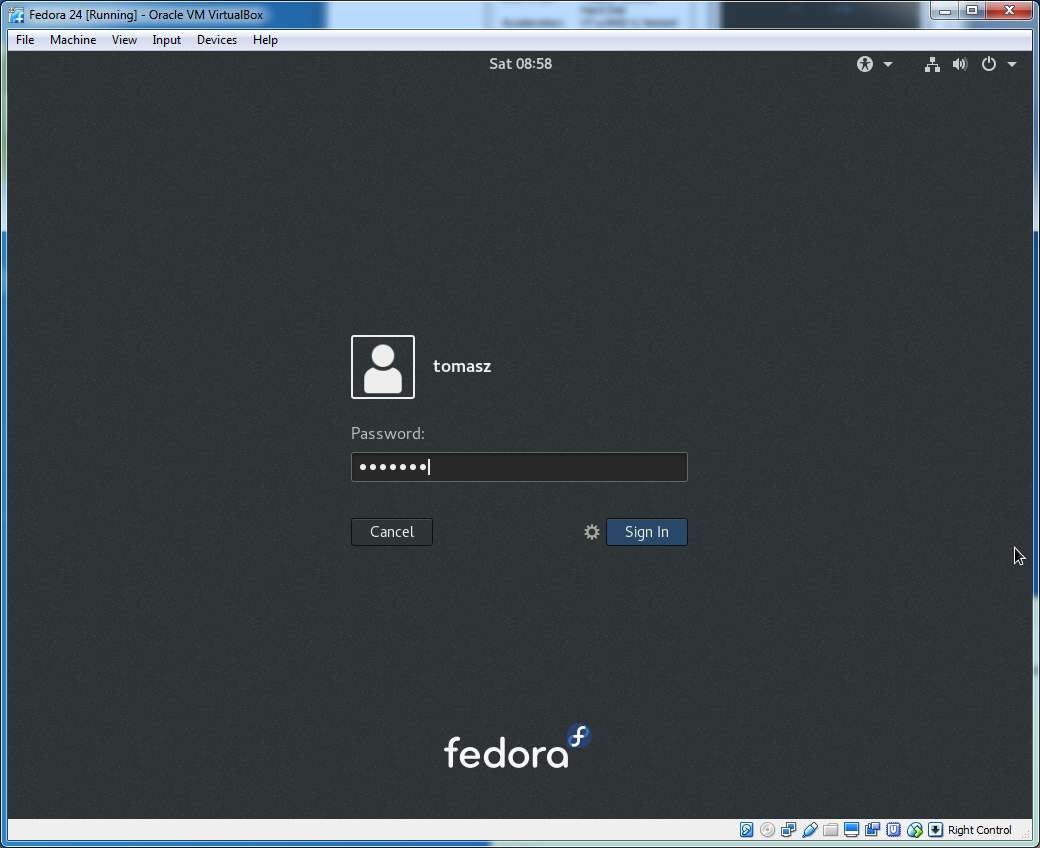Open session options gear icon
The image size is (1040, 848).
pyautogui.click(x=592, y=532)
